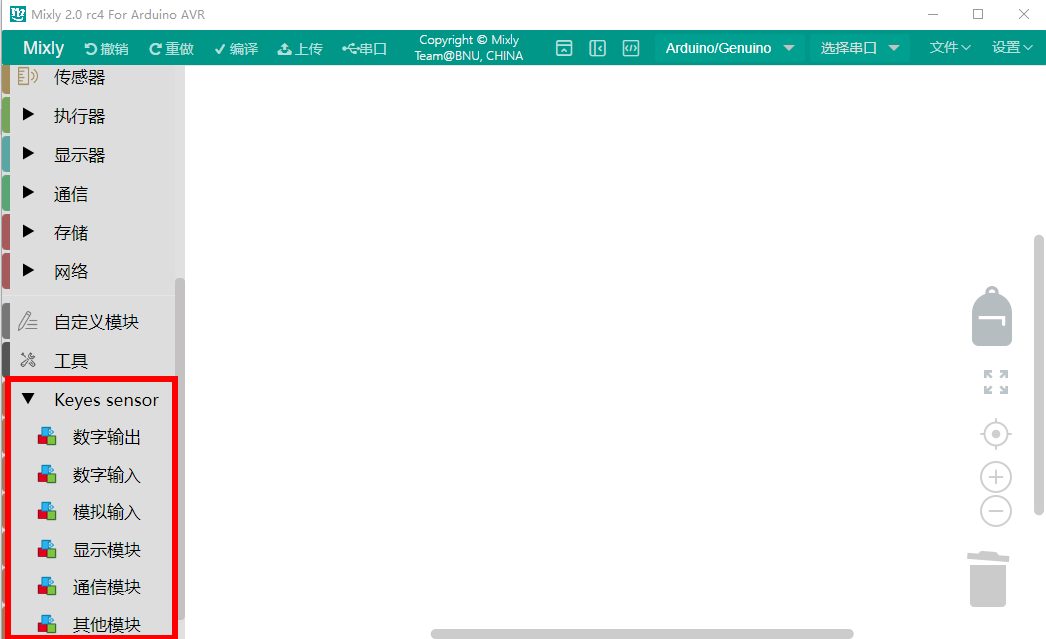Open 工具 tools category
Screen dimensions: 1046x639
tap(71, 361)
